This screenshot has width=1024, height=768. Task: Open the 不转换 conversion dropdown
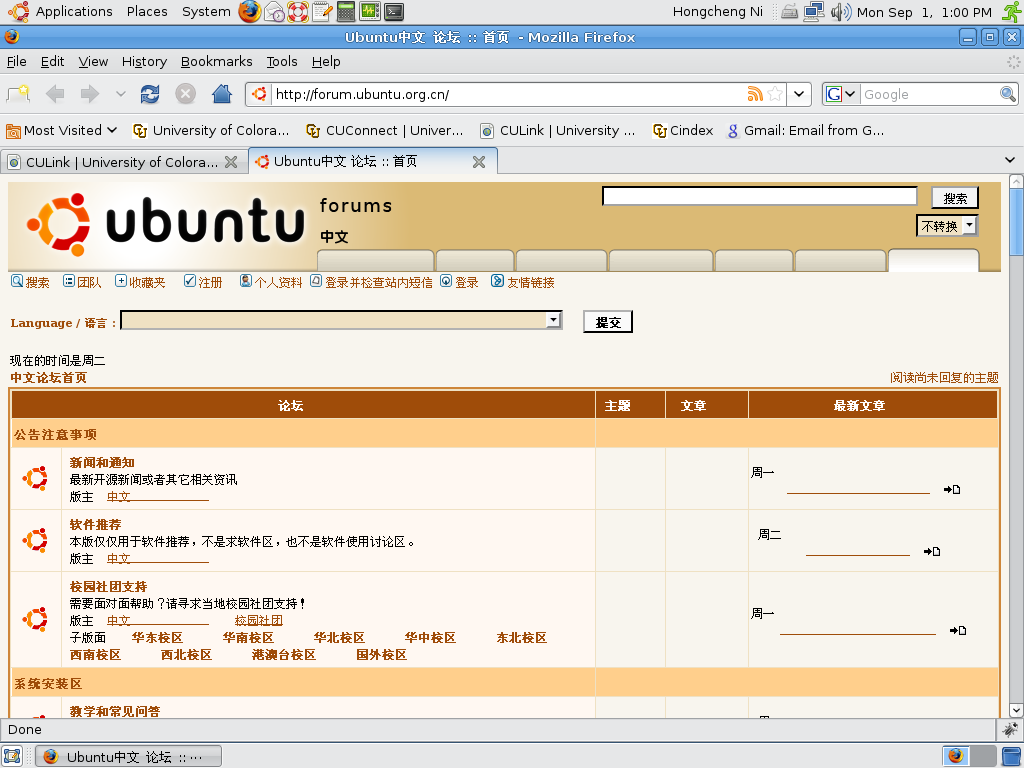pyautogui.click(x=947, y=226)
